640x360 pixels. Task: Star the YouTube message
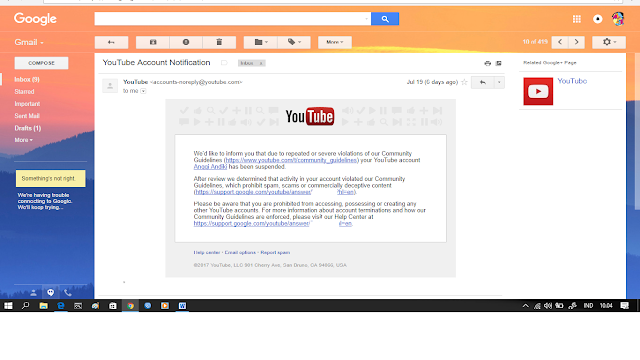(x=464, y=82)
